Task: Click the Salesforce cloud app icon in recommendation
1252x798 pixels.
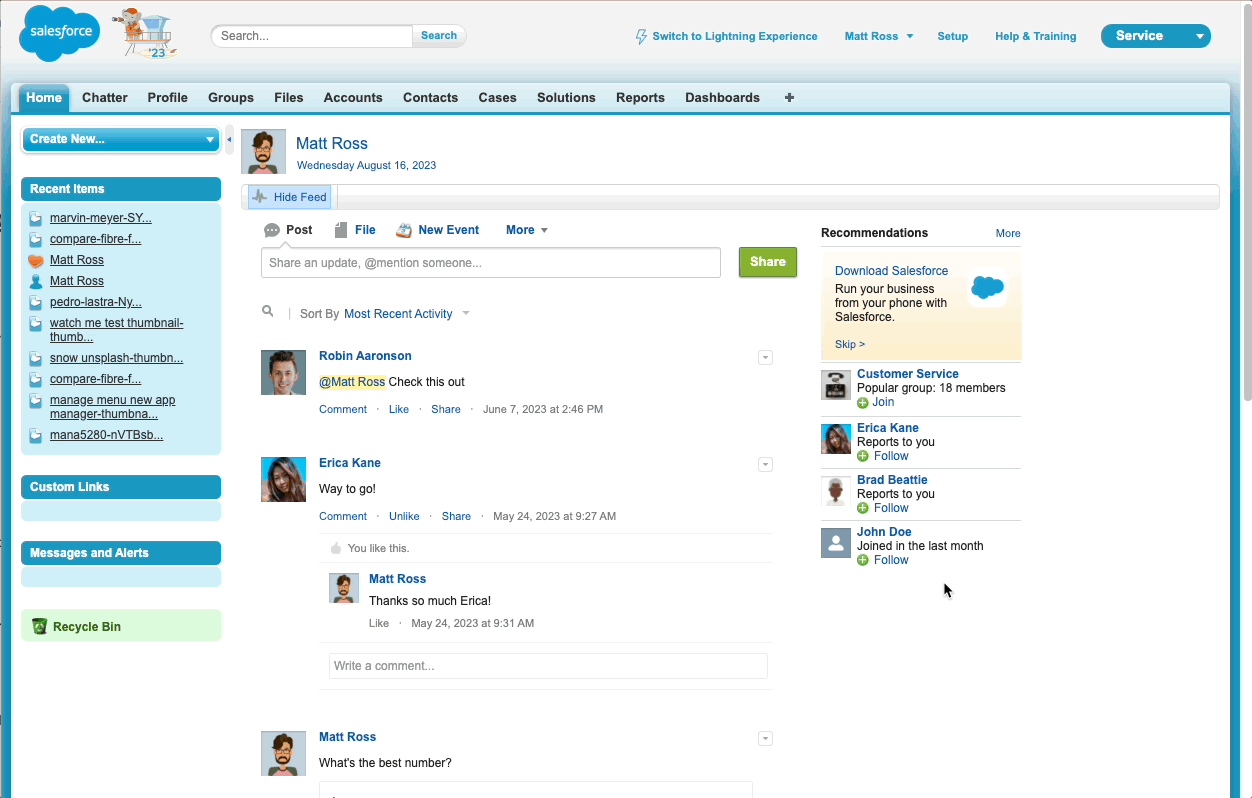Action: [987, 288]
